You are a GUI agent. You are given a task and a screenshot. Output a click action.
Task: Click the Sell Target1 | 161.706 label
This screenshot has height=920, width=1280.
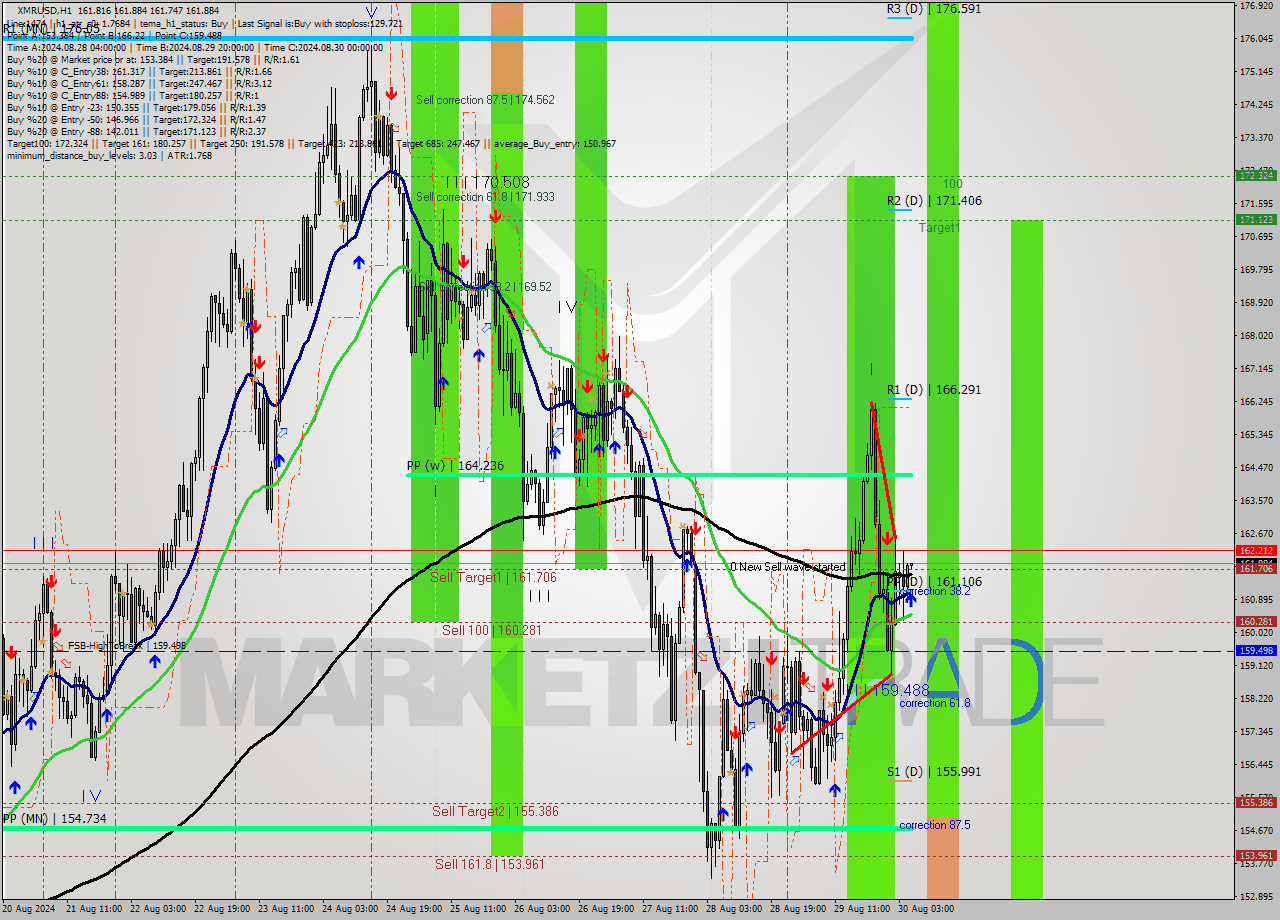click(x=493, y=578)
